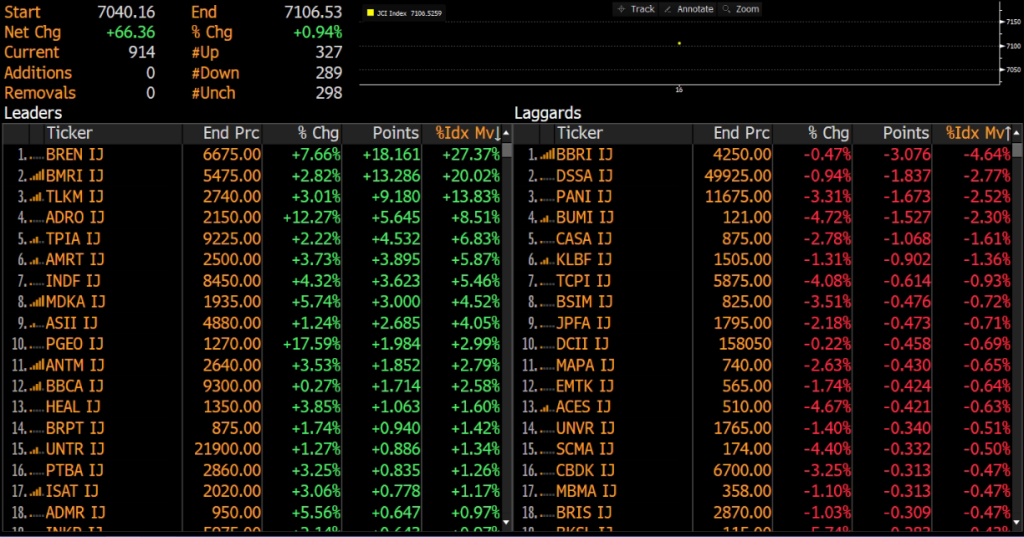Click ASII IJ ticker
This screenshot has width=1024, height=537.
click(72, 323)
